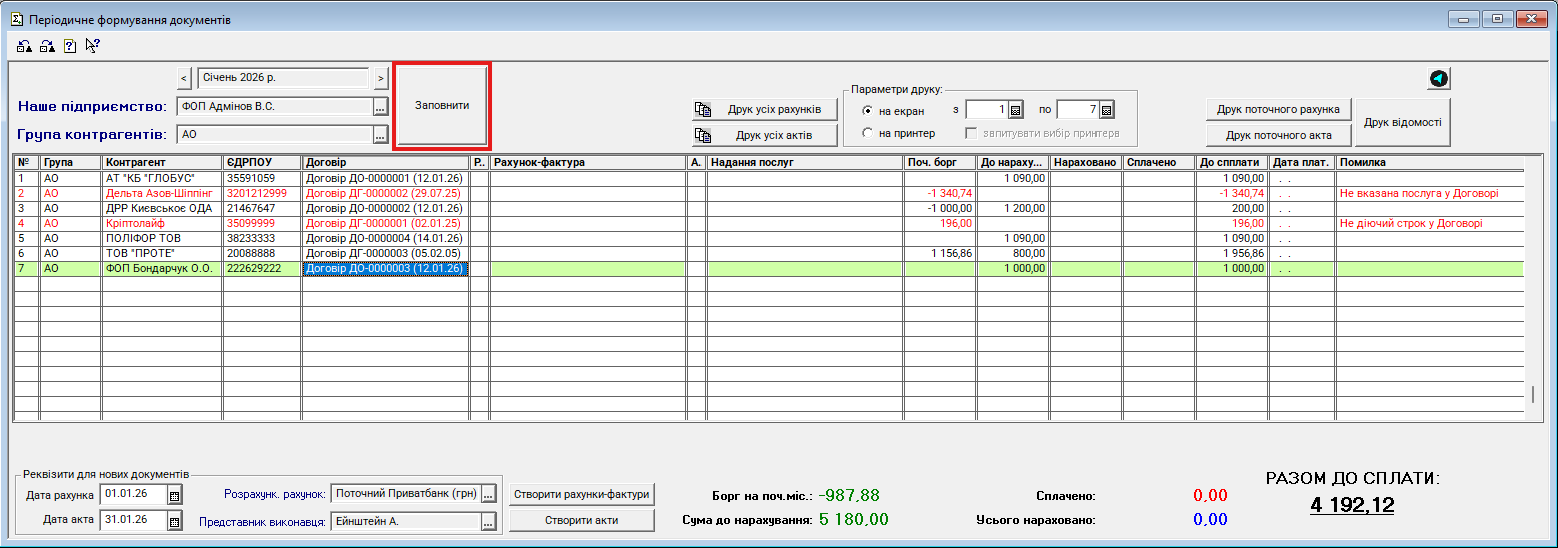
Task: Open the Наше підприємство selection list
Action: coord(380,106)
